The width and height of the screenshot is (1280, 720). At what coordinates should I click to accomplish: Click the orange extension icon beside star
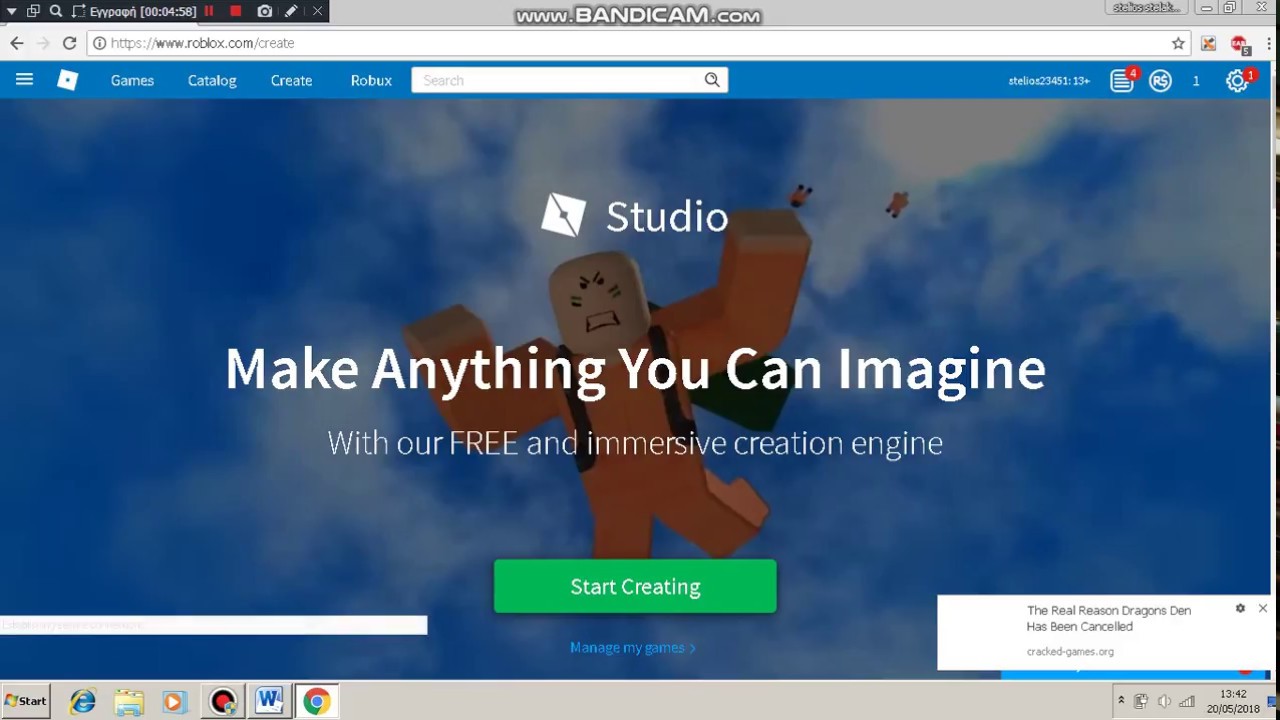point(1209,43)
